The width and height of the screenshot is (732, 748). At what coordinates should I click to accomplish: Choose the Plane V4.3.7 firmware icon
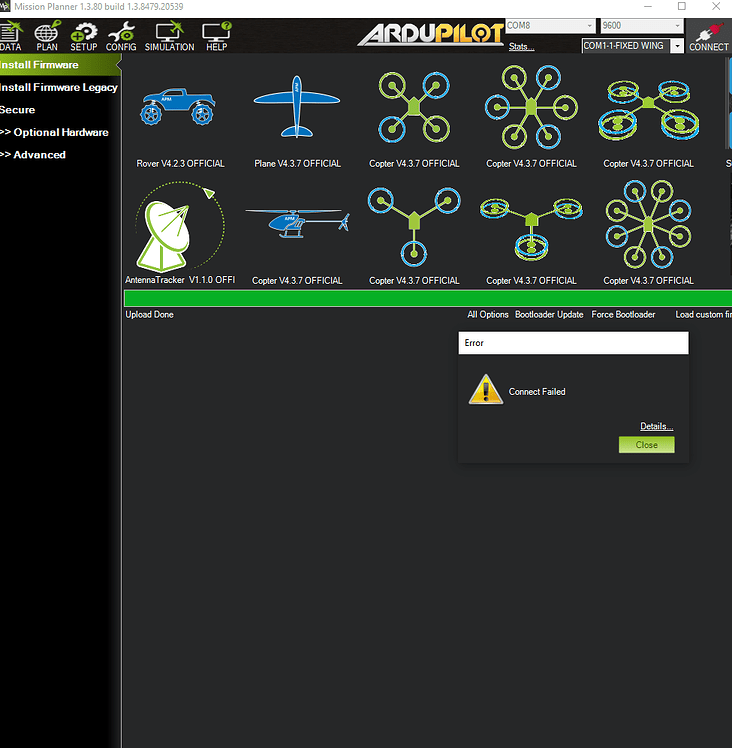[x=297, y=107]
